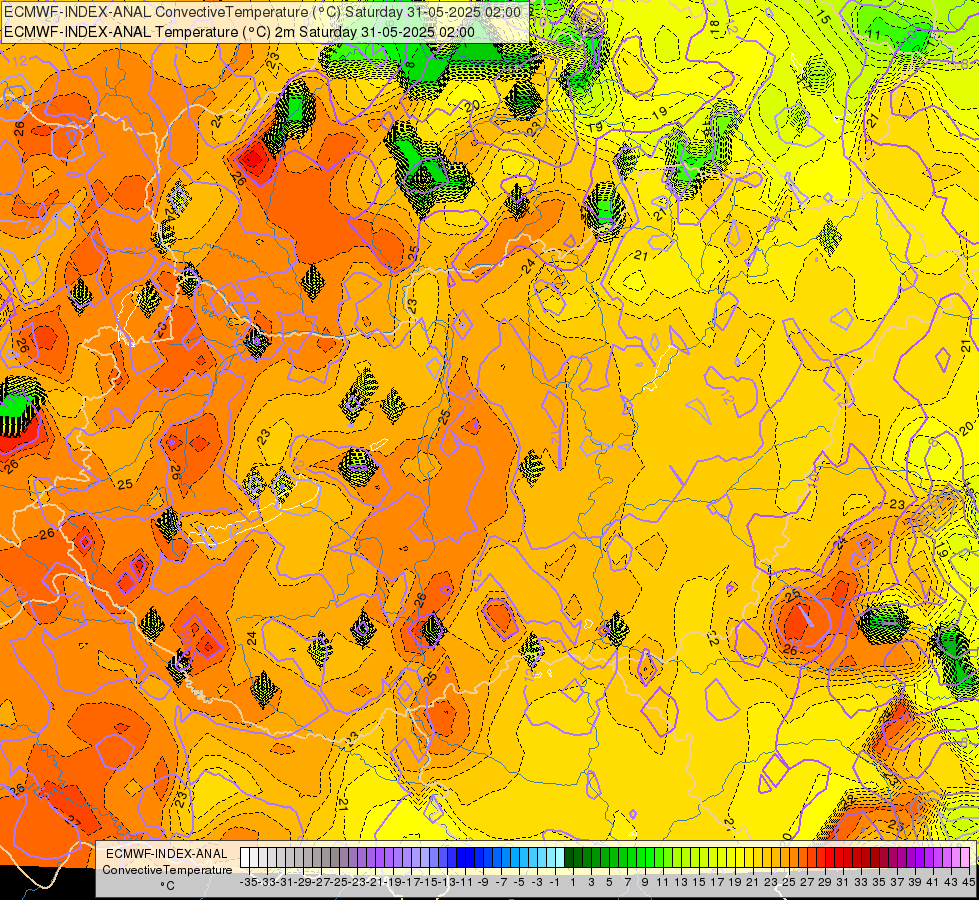Select the legend label 'ConvectiveTemperature'
This screenshot has height=900, width=979.
[x=167, y=869]
